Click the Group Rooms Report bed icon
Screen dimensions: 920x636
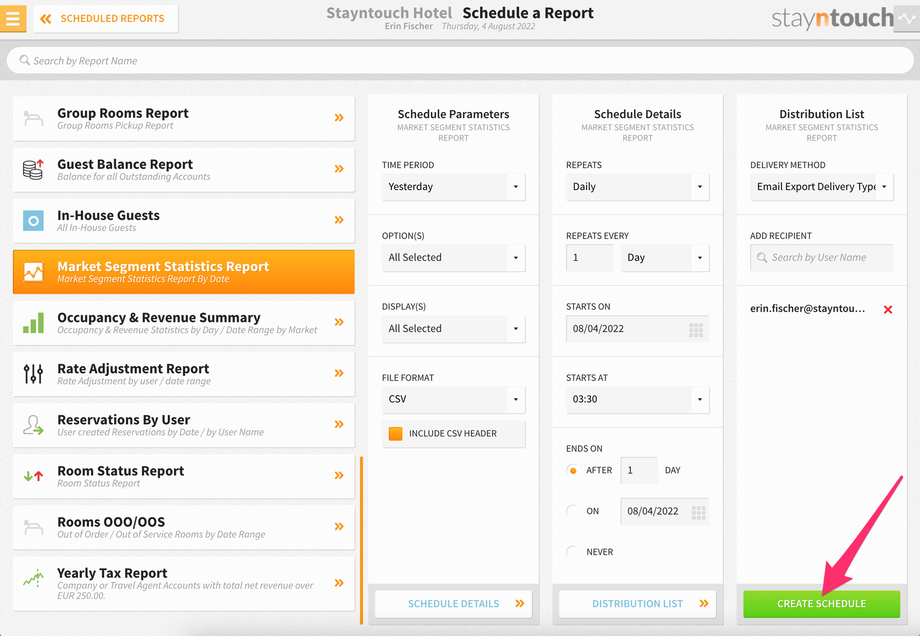pyautogui.click(x=33, y=119)
